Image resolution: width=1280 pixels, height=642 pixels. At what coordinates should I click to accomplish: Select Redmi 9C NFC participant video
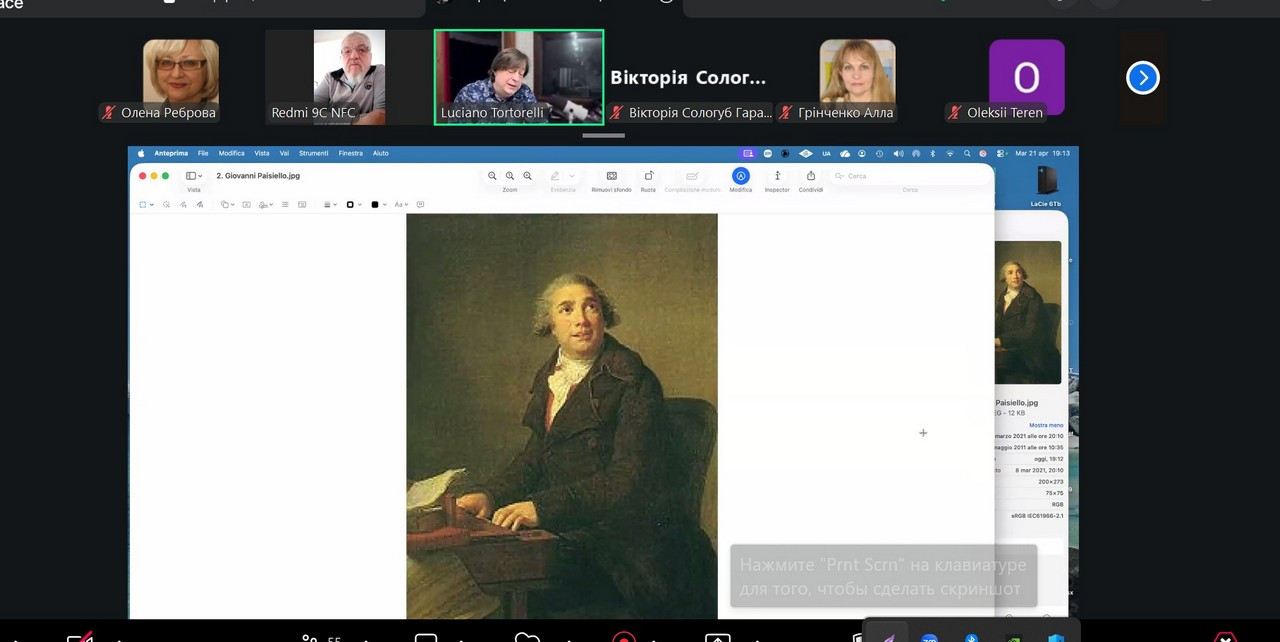349,77
